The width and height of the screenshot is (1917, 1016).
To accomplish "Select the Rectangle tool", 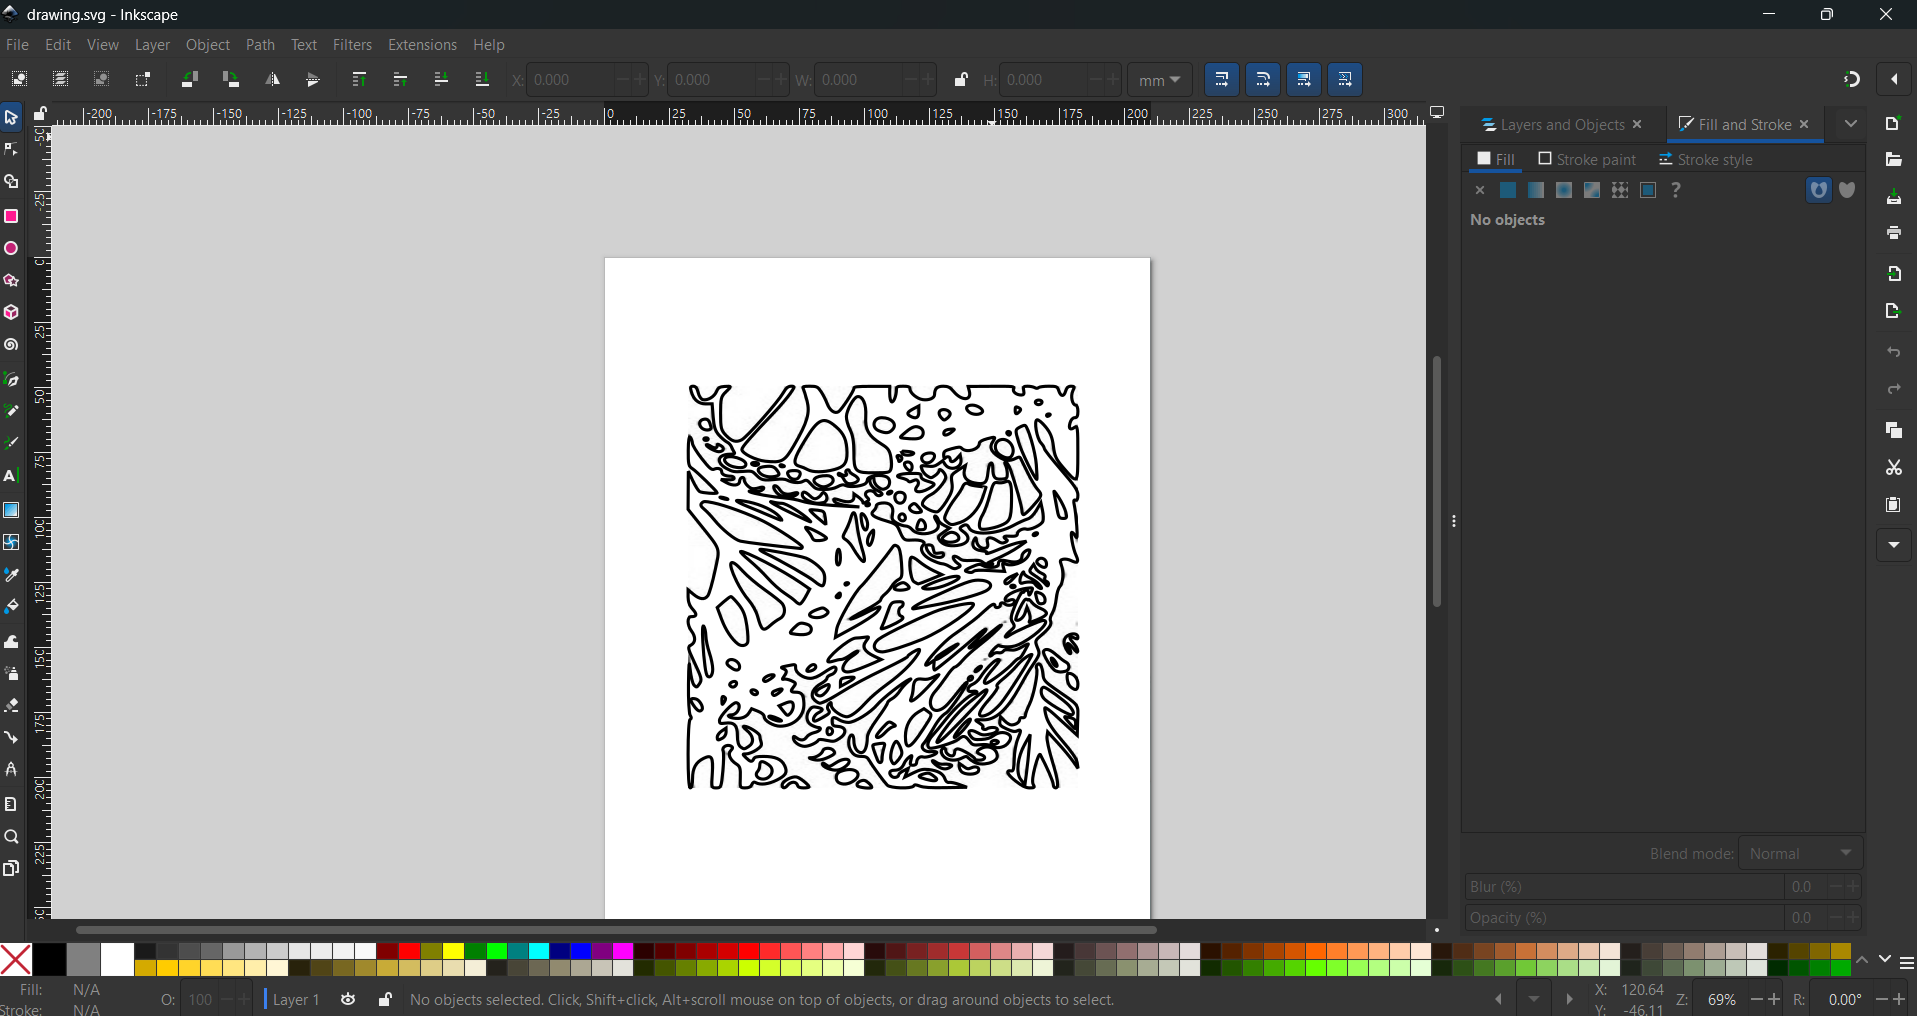I will pyautogui.click(x=11, y=217).
